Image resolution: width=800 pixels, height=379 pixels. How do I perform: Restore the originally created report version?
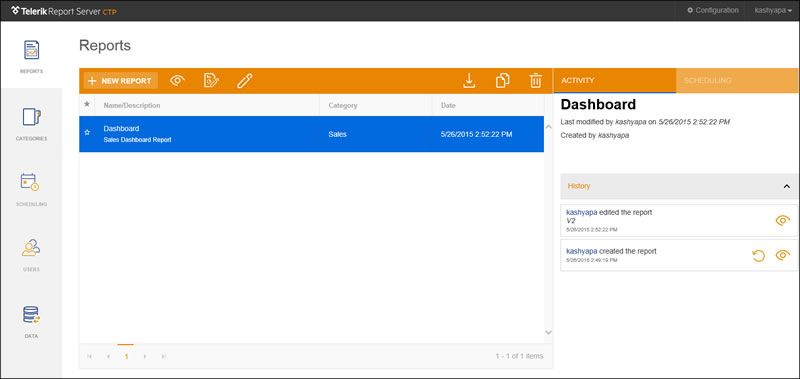(x=759, y=255)
